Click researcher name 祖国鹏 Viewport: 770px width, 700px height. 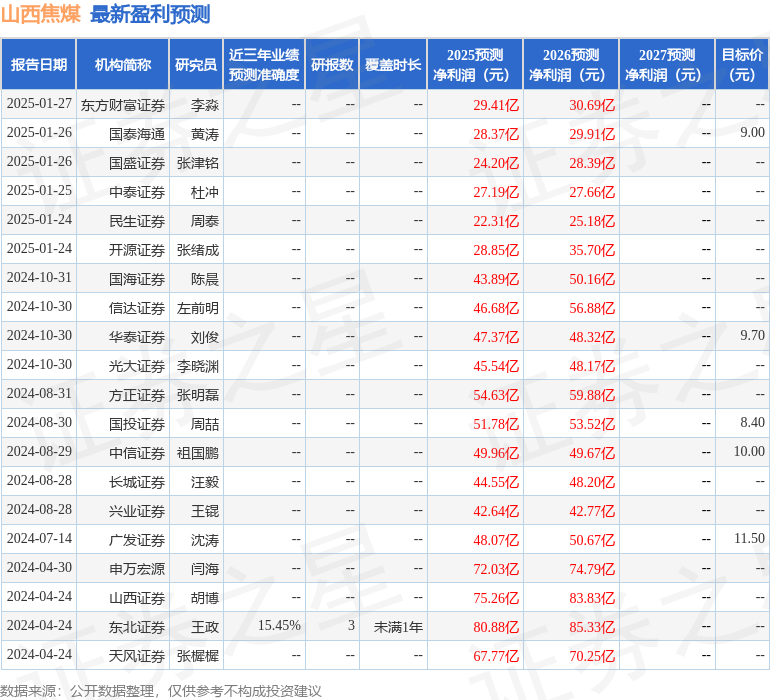point(198,453)
